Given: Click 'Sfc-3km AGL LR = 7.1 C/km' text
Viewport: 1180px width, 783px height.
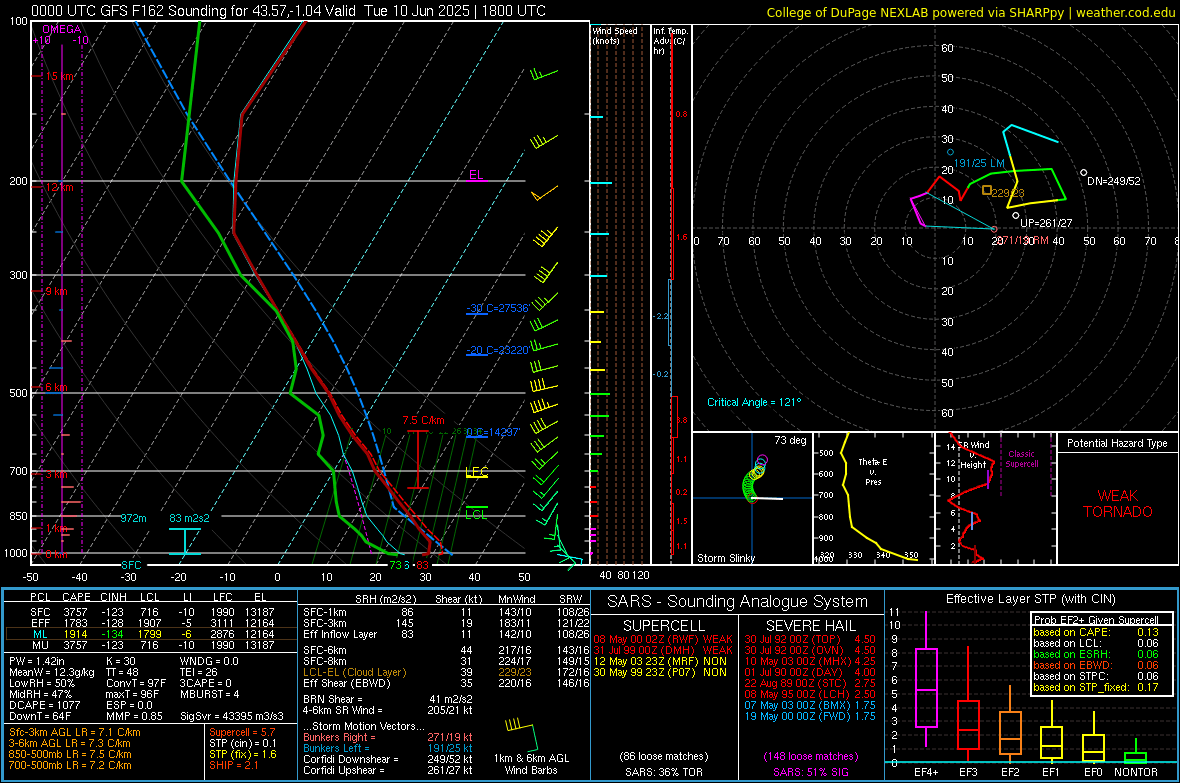Looking at the screenshot, I should (x=75, y=732).
